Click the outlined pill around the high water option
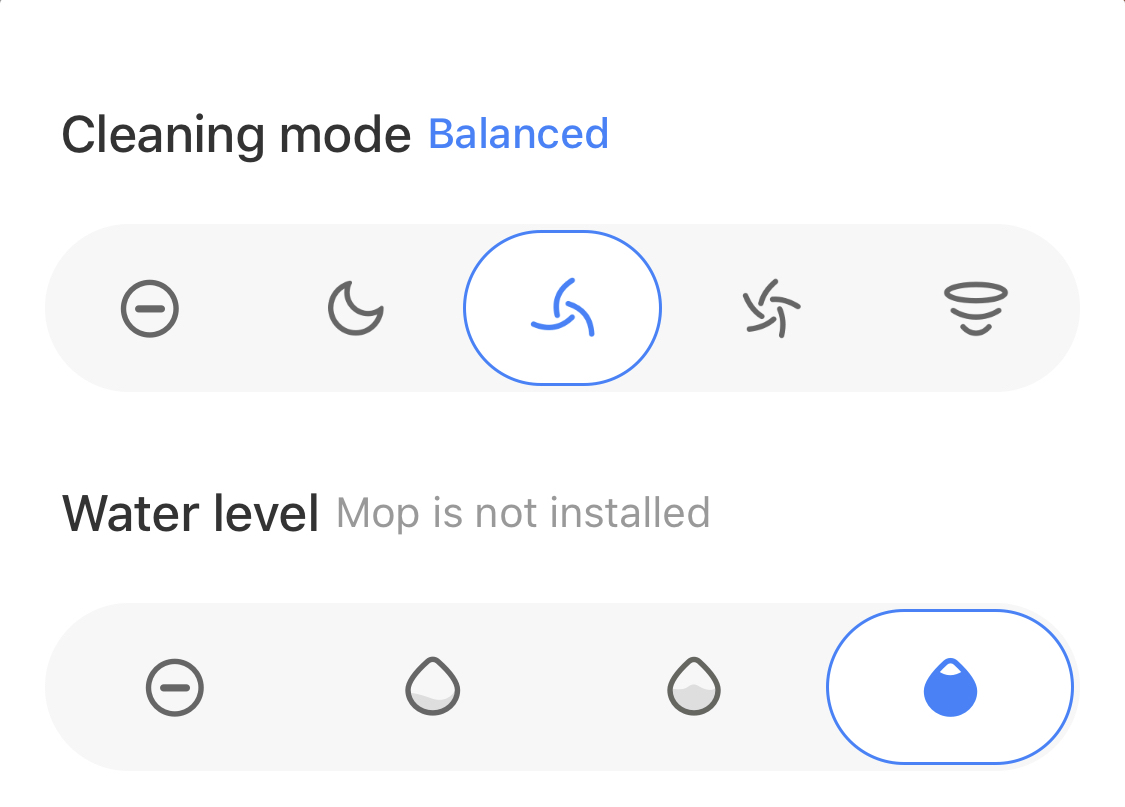 point(950,687)
